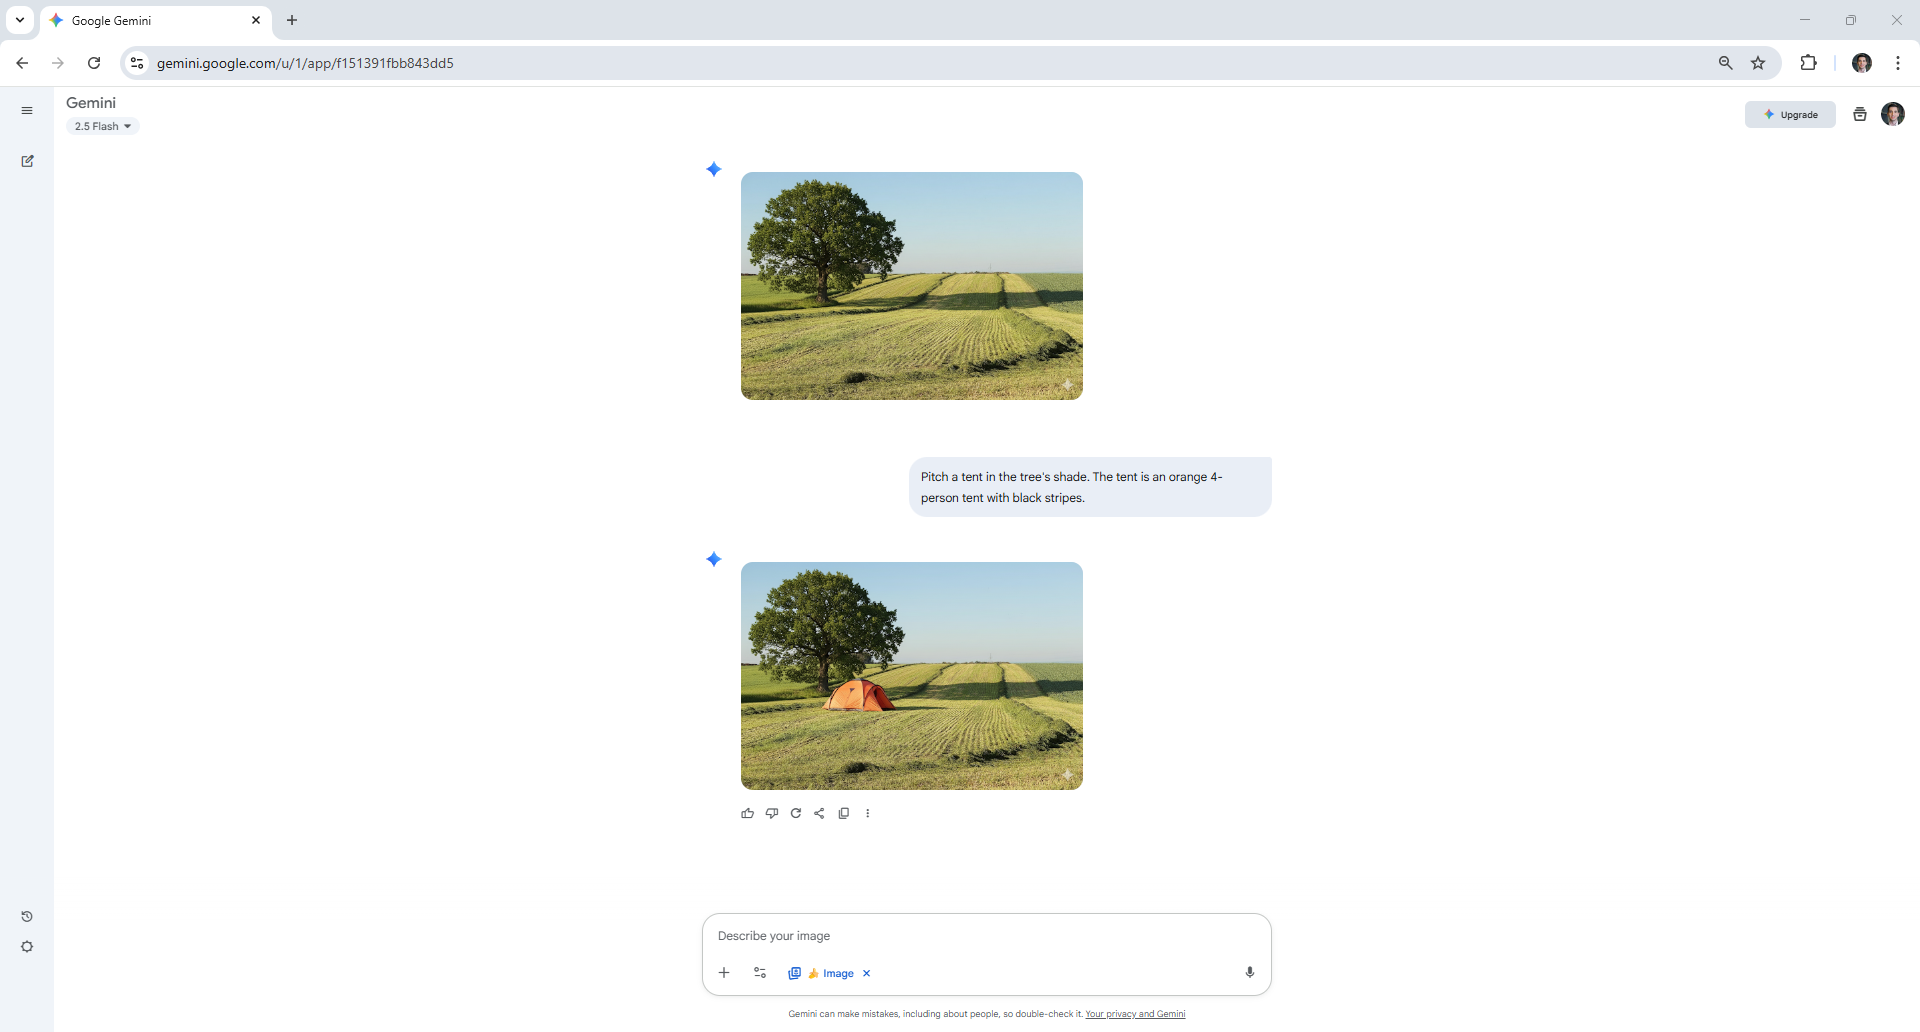1920x1032 pixels.
Task: Start voice input with the microphone
Action: click(x=1249, y=972)
